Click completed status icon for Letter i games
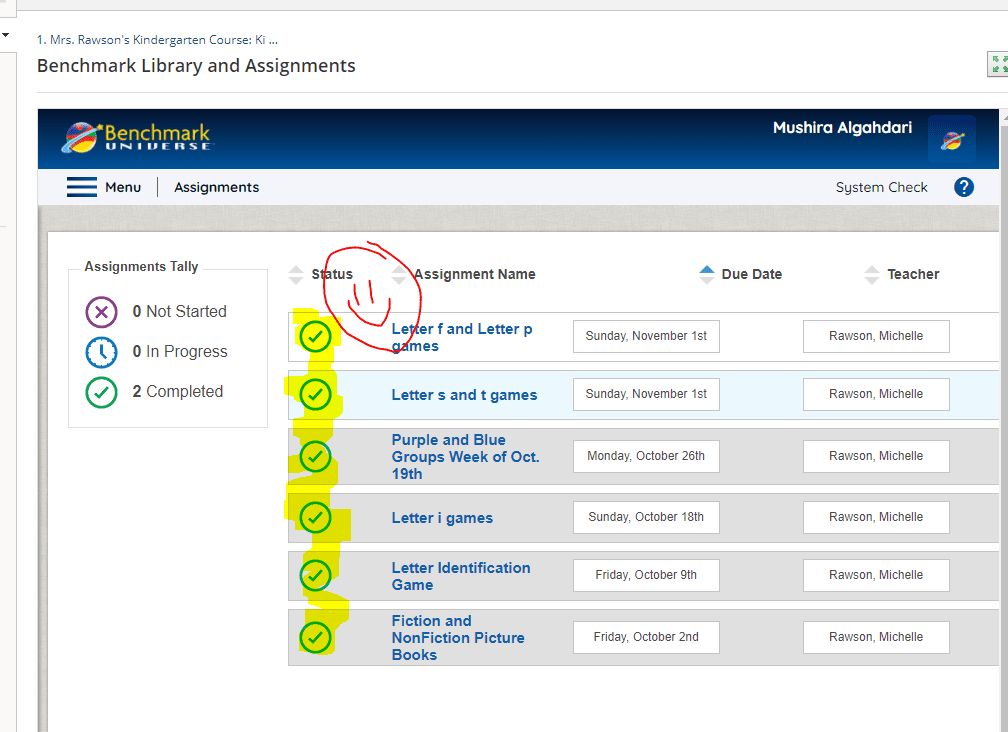This screenshot has width=1008, height=732. [x=315, y=517]
